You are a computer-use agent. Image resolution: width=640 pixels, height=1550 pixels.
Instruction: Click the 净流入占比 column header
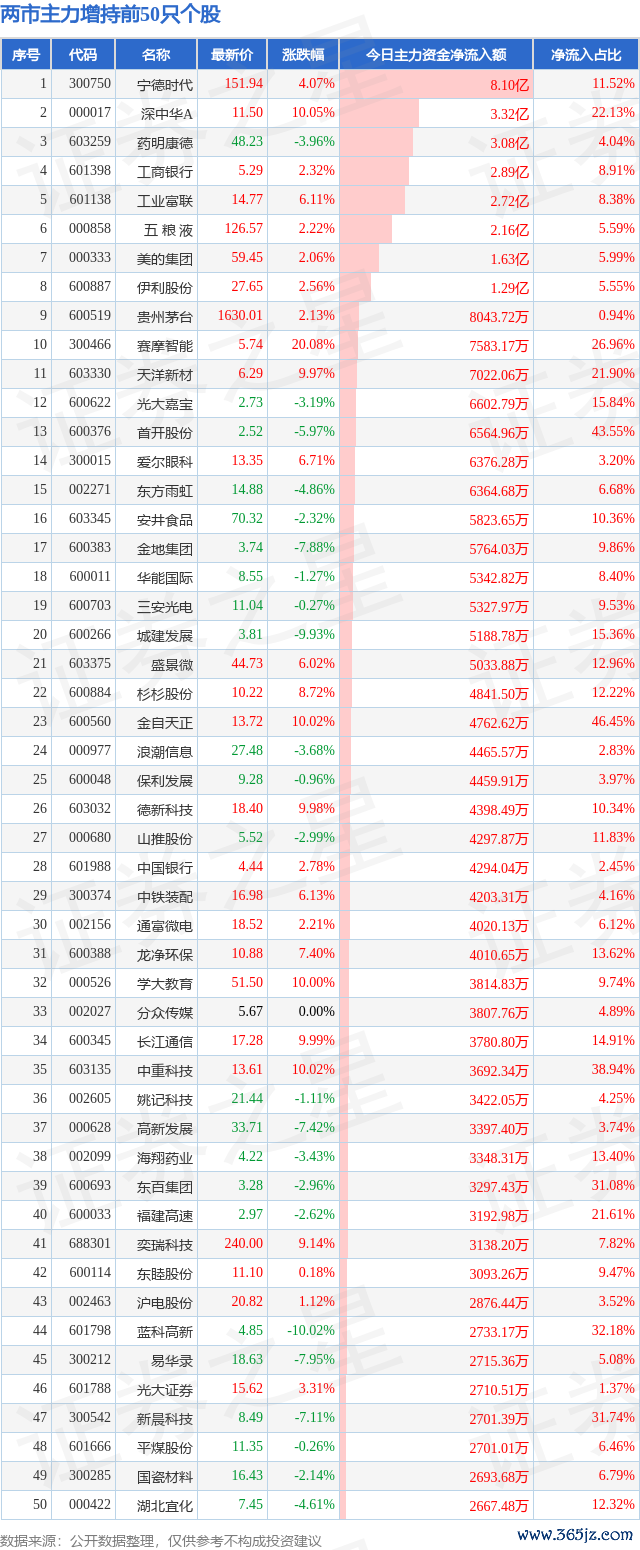(587, 55)
